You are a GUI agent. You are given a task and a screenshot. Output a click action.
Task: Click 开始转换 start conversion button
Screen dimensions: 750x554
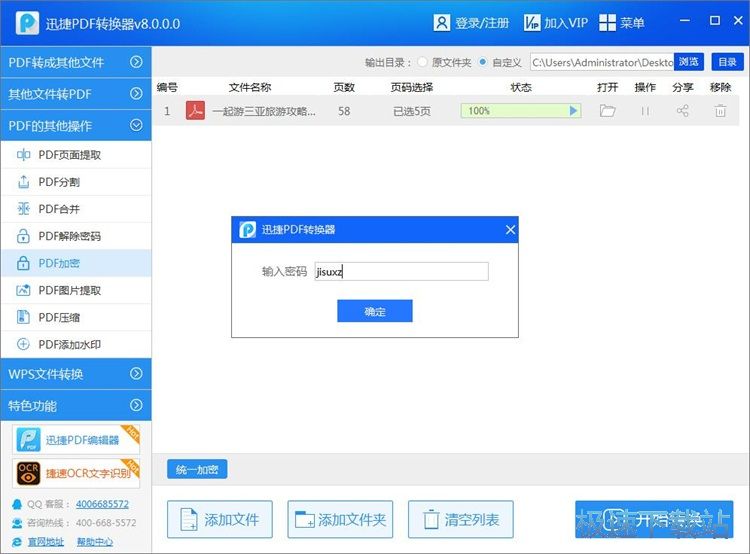coord(654,520)
